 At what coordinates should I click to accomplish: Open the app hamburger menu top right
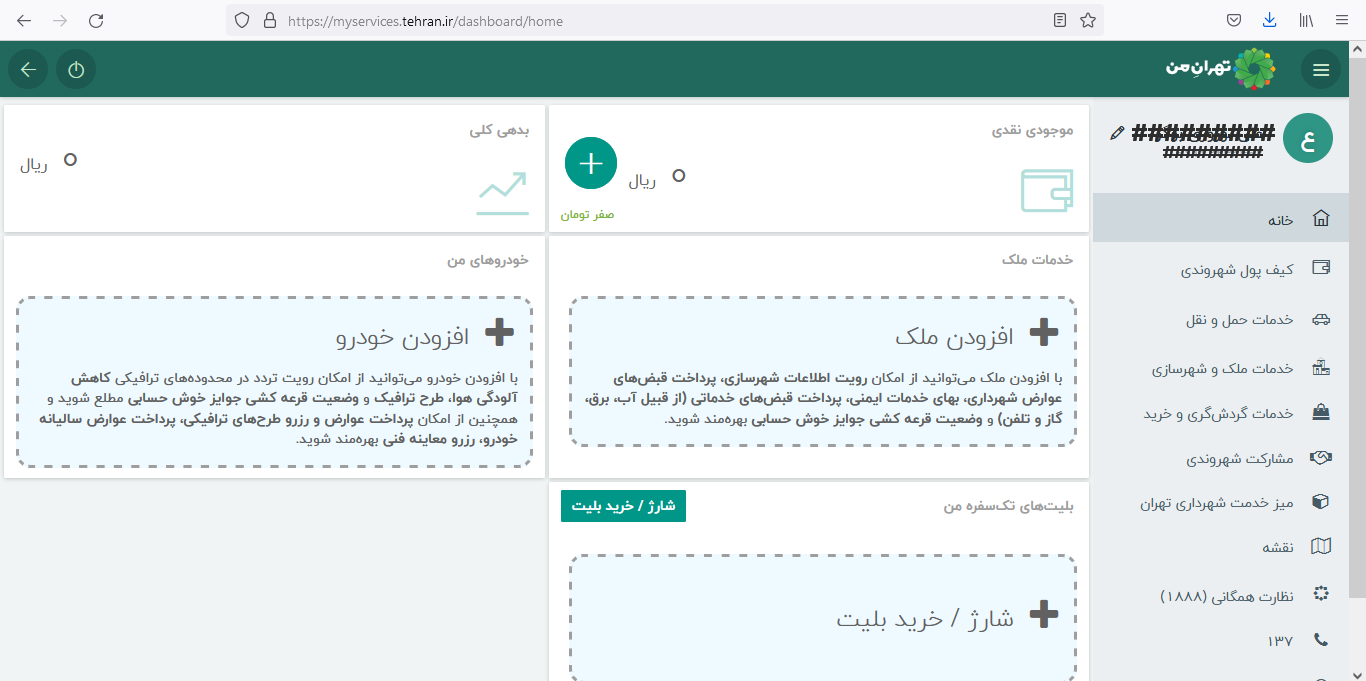pyautogui.click(x=1321, y=69)
